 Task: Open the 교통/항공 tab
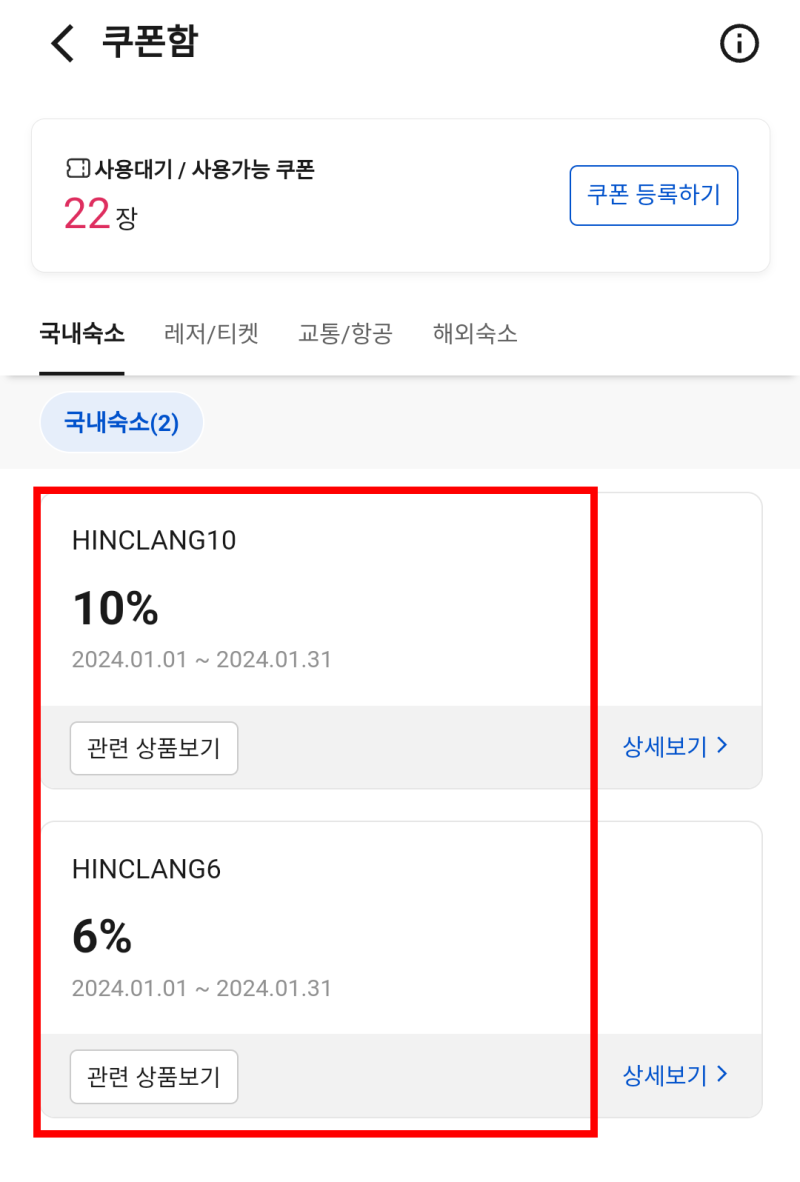pyautogui.click(x=345, y=334)
